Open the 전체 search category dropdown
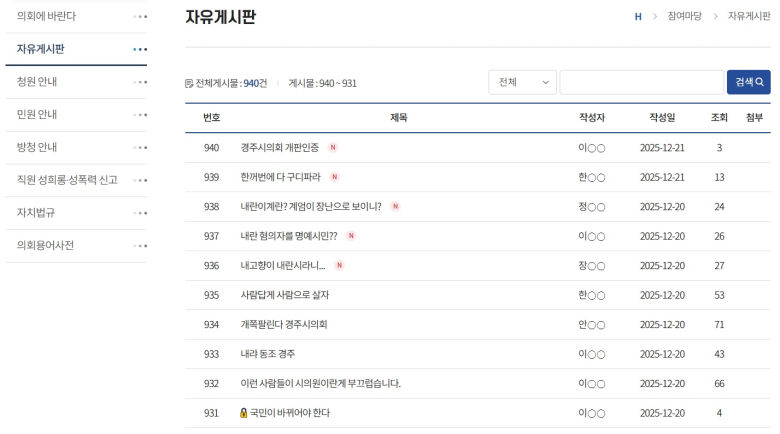 pos(522,82)
